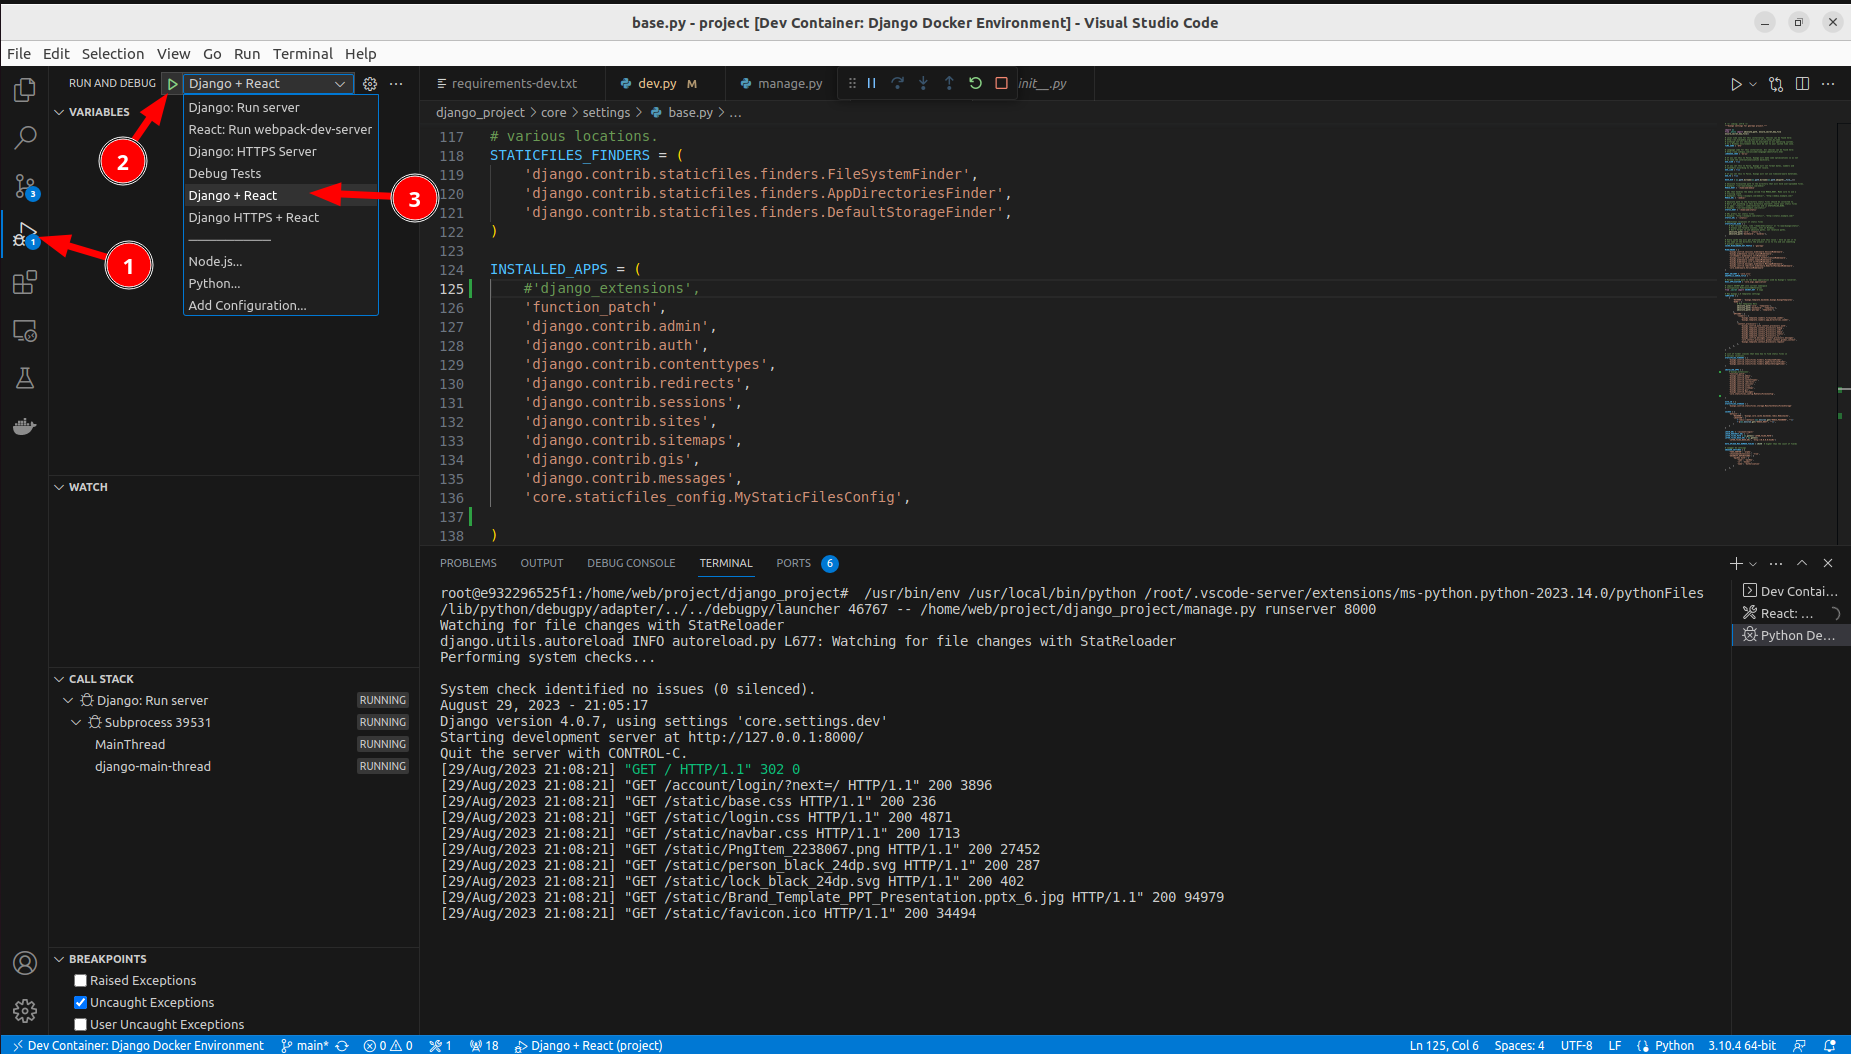Open Run and Debug more actions menu

[396, 84]
